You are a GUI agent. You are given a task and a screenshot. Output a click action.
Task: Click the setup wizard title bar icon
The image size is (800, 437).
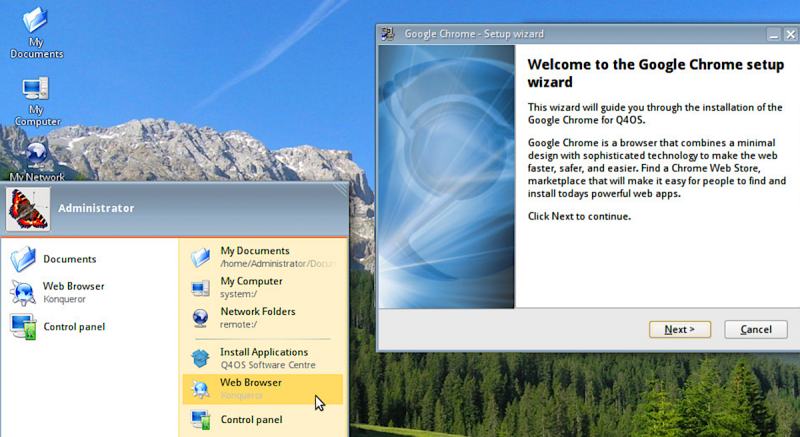click(x=388, y=34)
